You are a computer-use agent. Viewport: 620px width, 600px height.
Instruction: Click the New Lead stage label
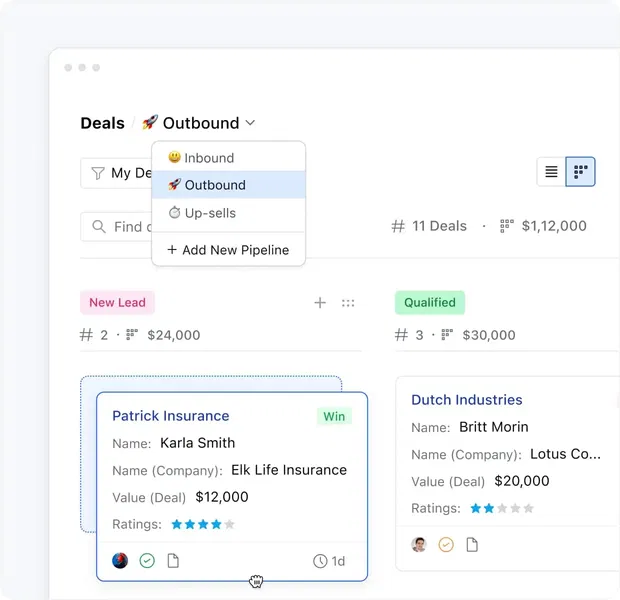tap(117, 303)
